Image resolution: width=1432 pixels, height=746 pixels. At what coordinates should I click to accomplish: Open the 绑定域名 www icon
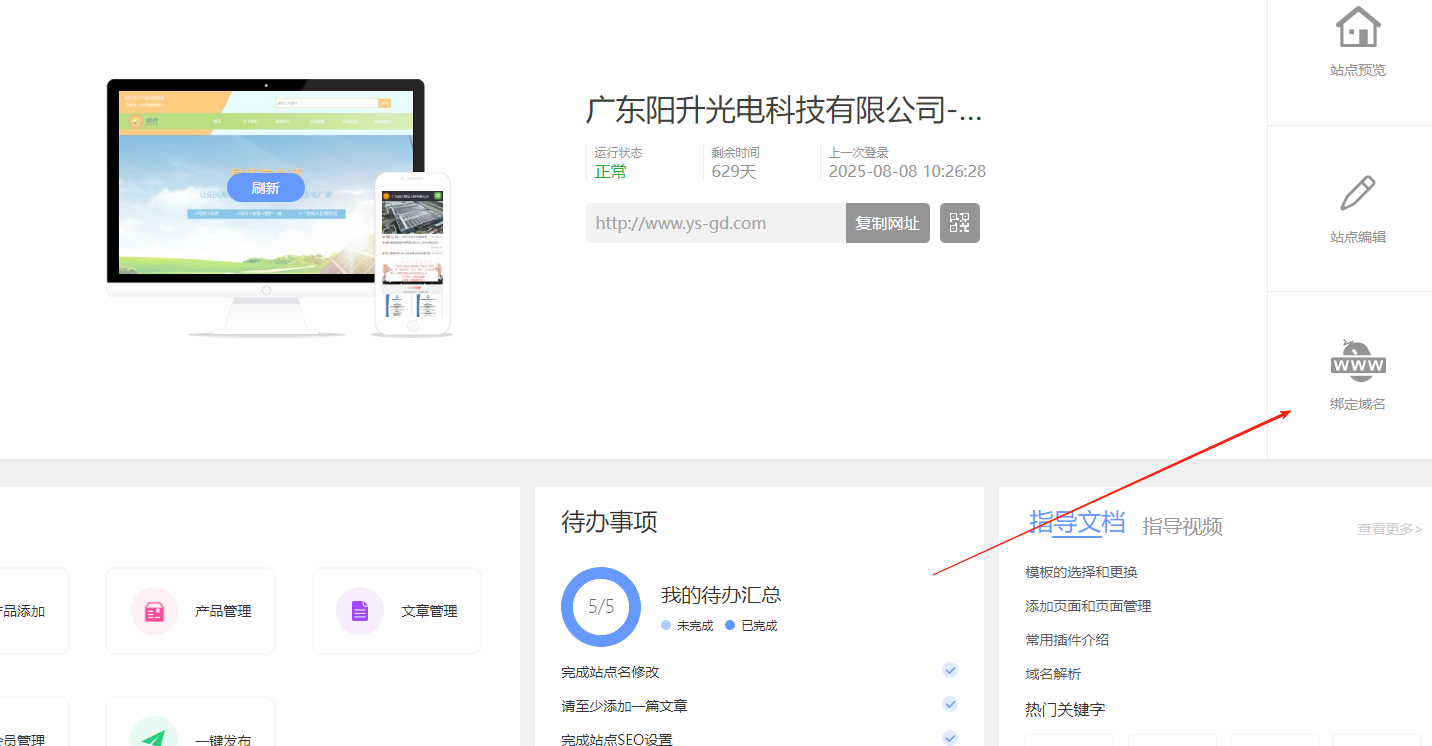1358,360
